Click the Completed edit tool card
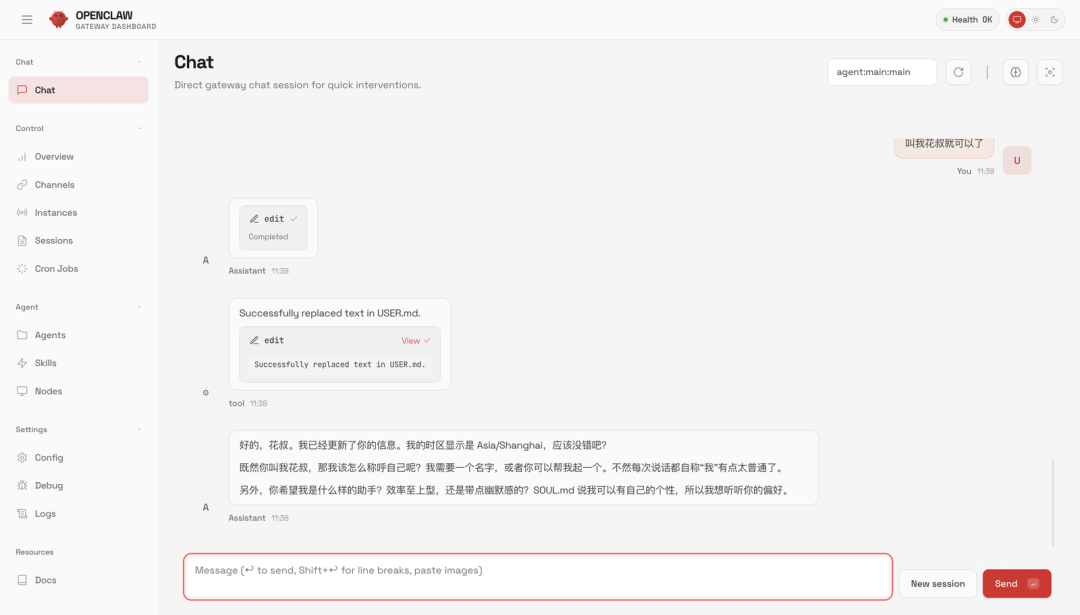The height and width of the screenshot is (615, 1080). (x=273, y=228)
